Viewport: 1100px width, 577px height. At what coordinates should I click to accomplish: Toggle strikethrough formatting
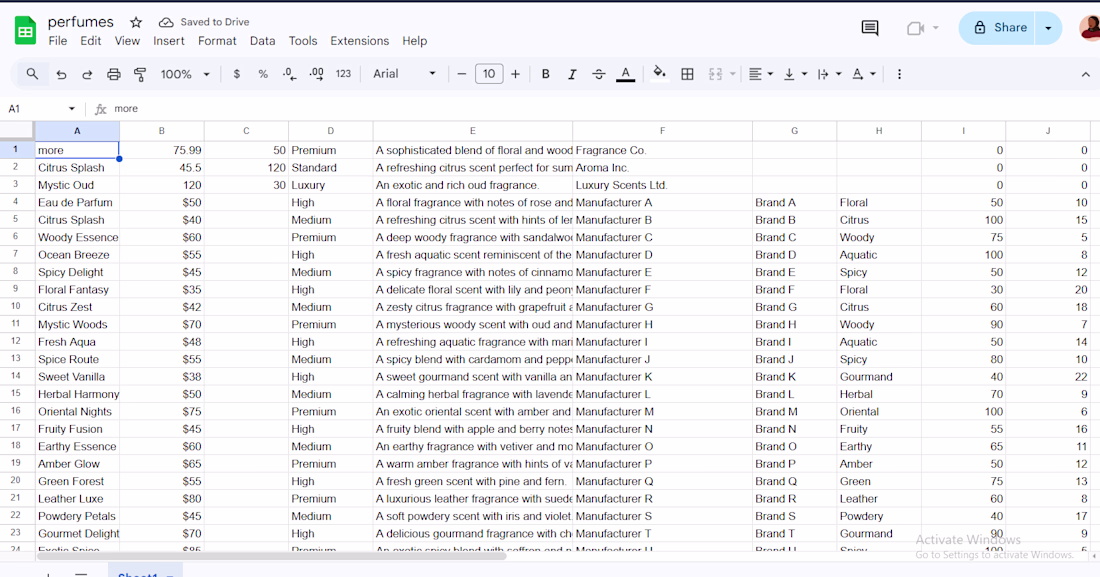599,74
